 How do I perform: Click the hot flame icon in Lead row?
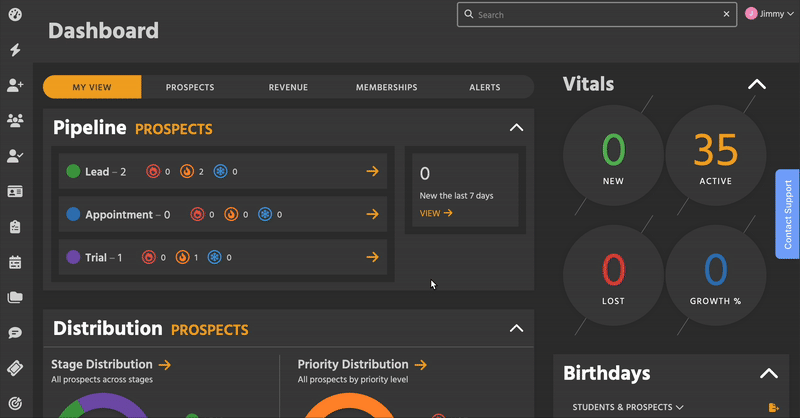click(x=152, y=172)
